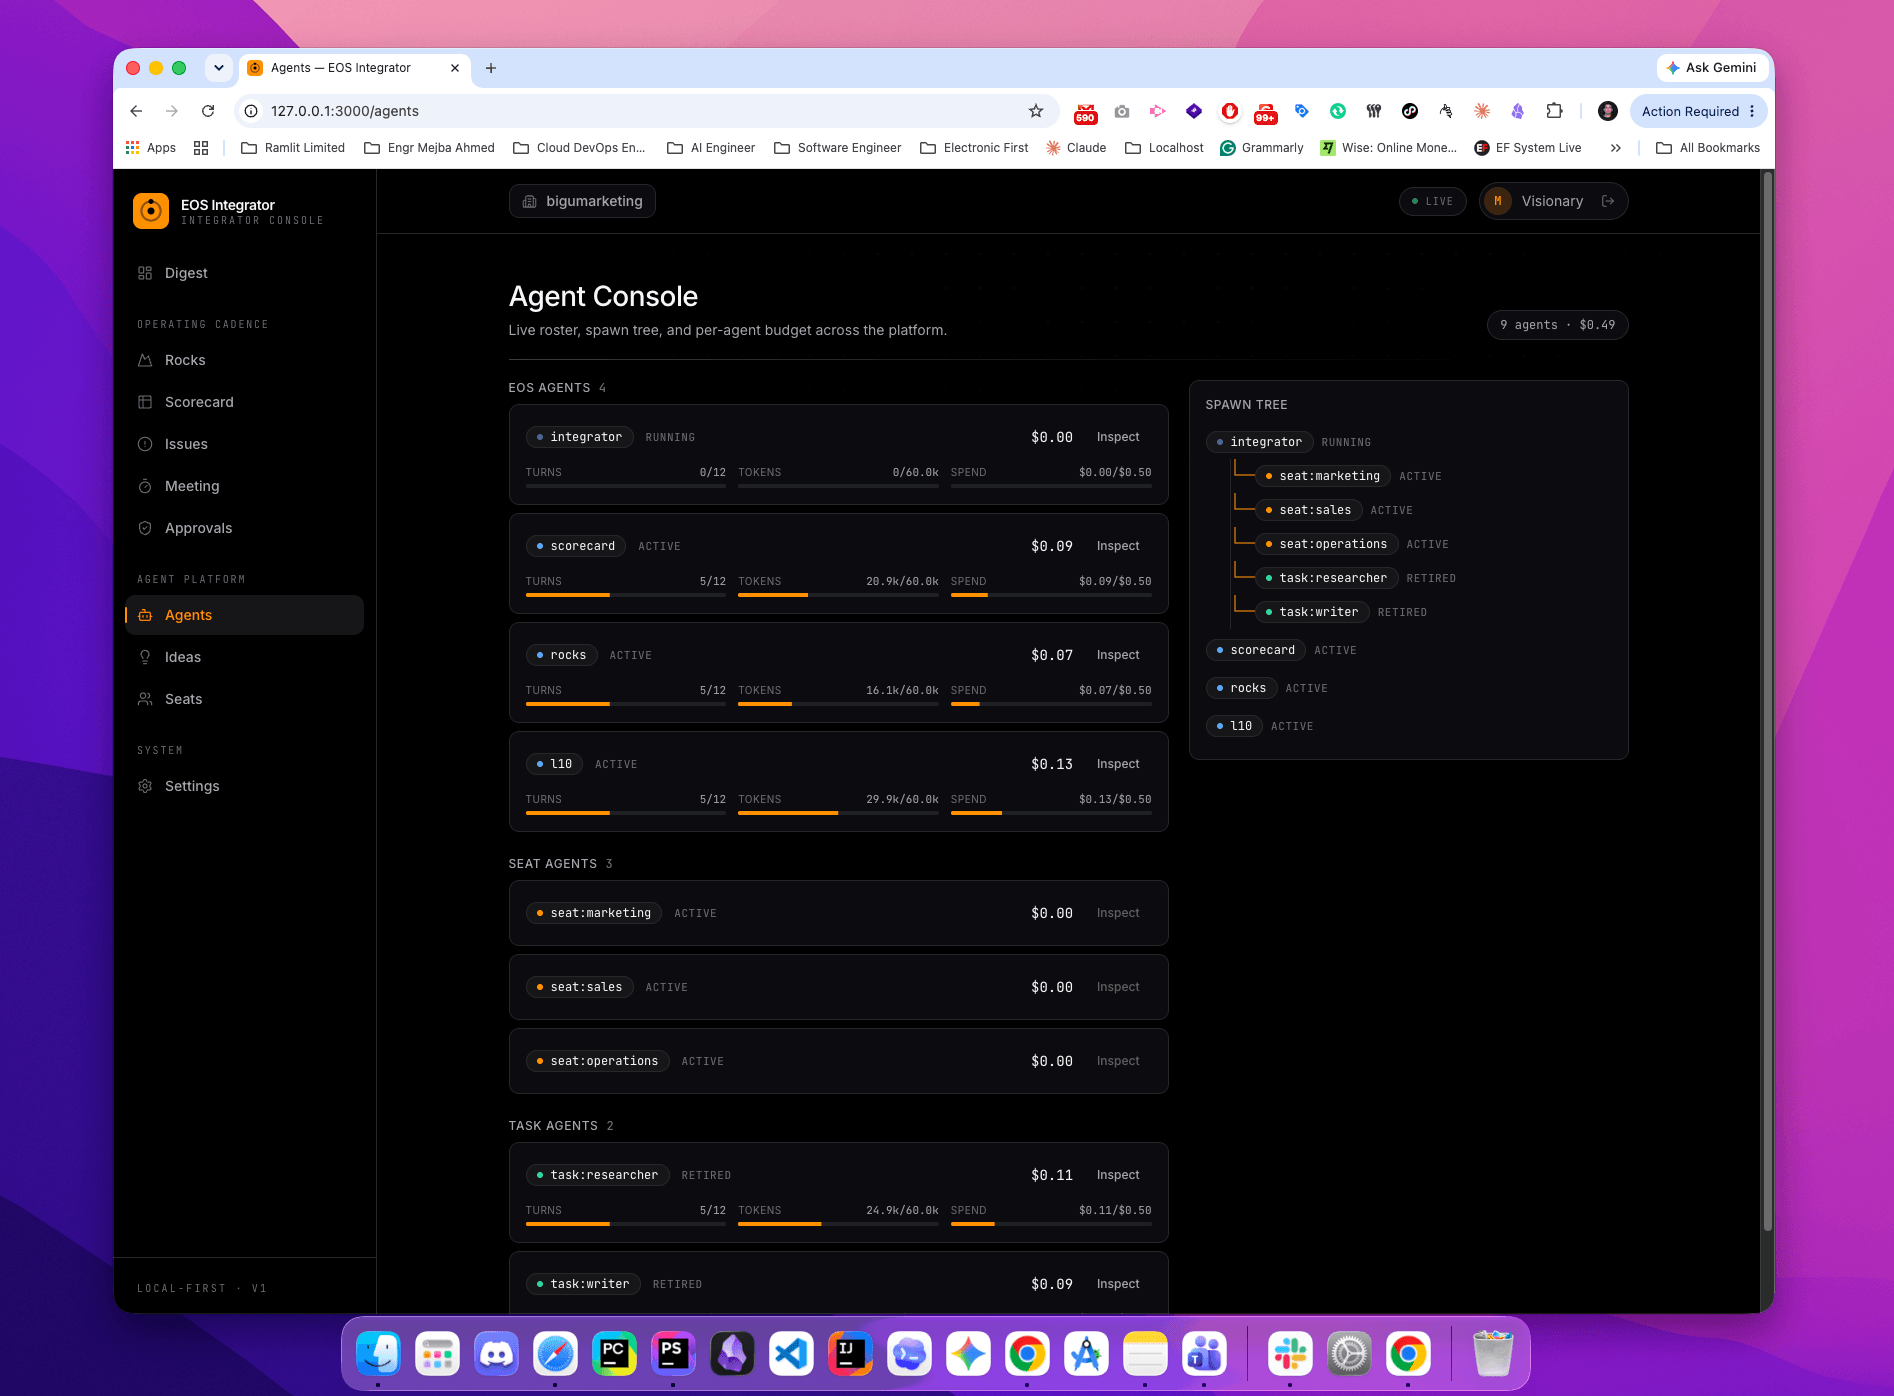Open the Localhost bookmarks folder
The width and height of the screenshot is (1894, 1396).
pyautogui.click(x=1164, y=148)
